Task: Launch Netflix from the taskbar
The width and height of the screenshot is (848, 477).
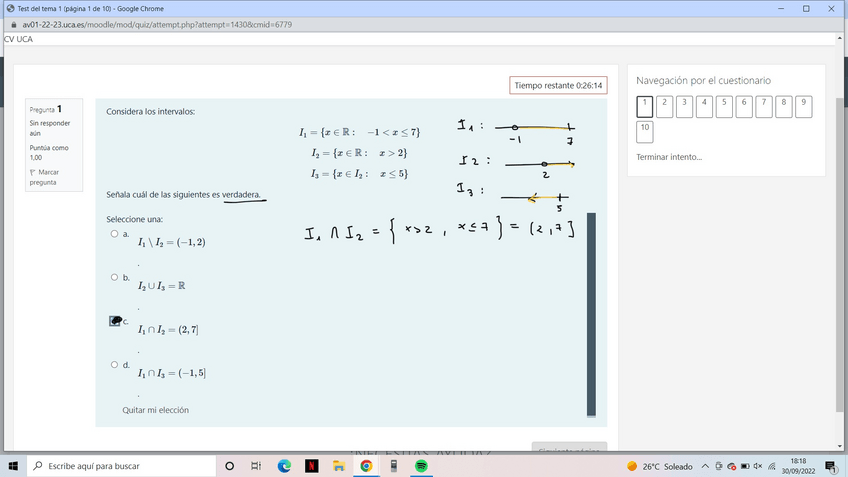Action: [x=311, y=466]
